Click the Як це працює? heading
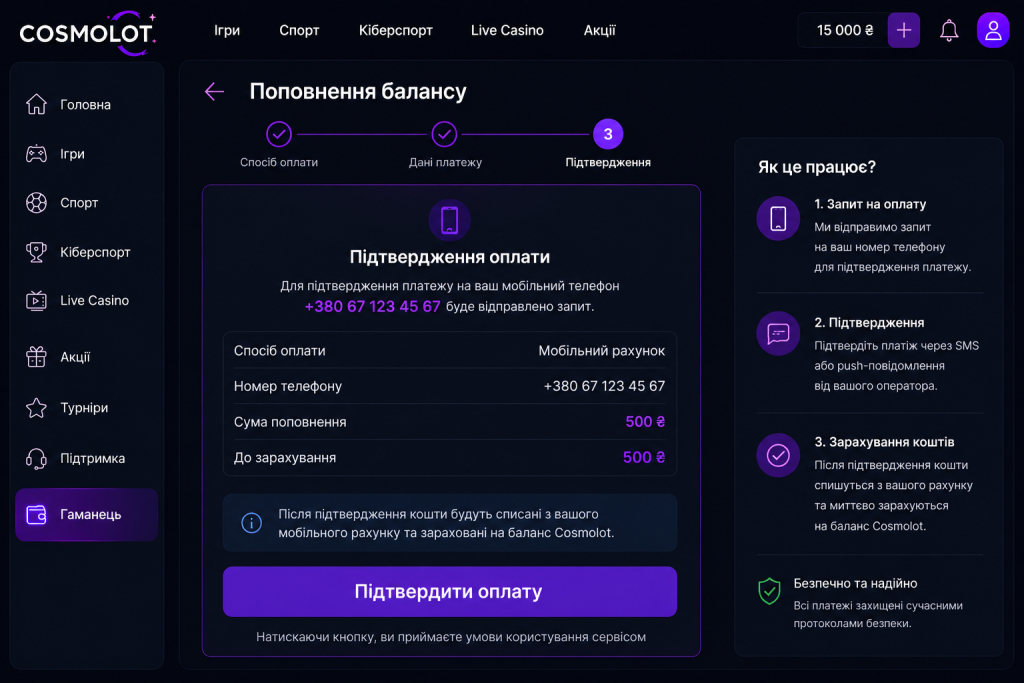Image resolution: width=1024 pixels, height=683 pixels. (816, 167)
